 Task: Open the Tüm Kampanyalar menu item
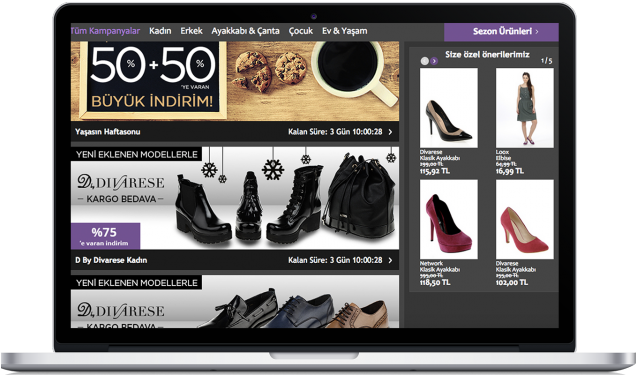pos(106,31)
